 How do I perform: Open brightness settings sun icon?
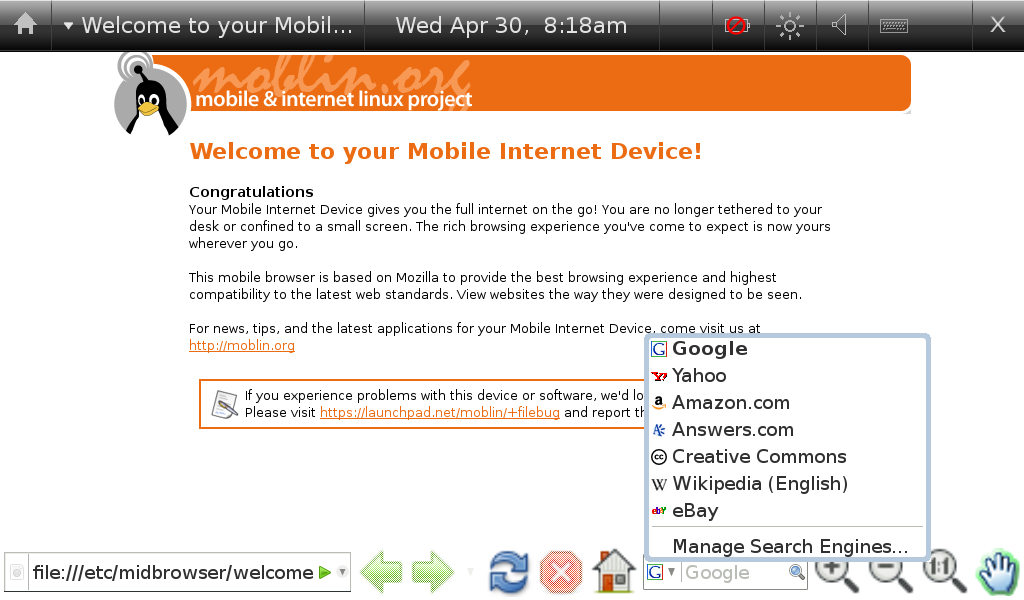coord(790,25)
